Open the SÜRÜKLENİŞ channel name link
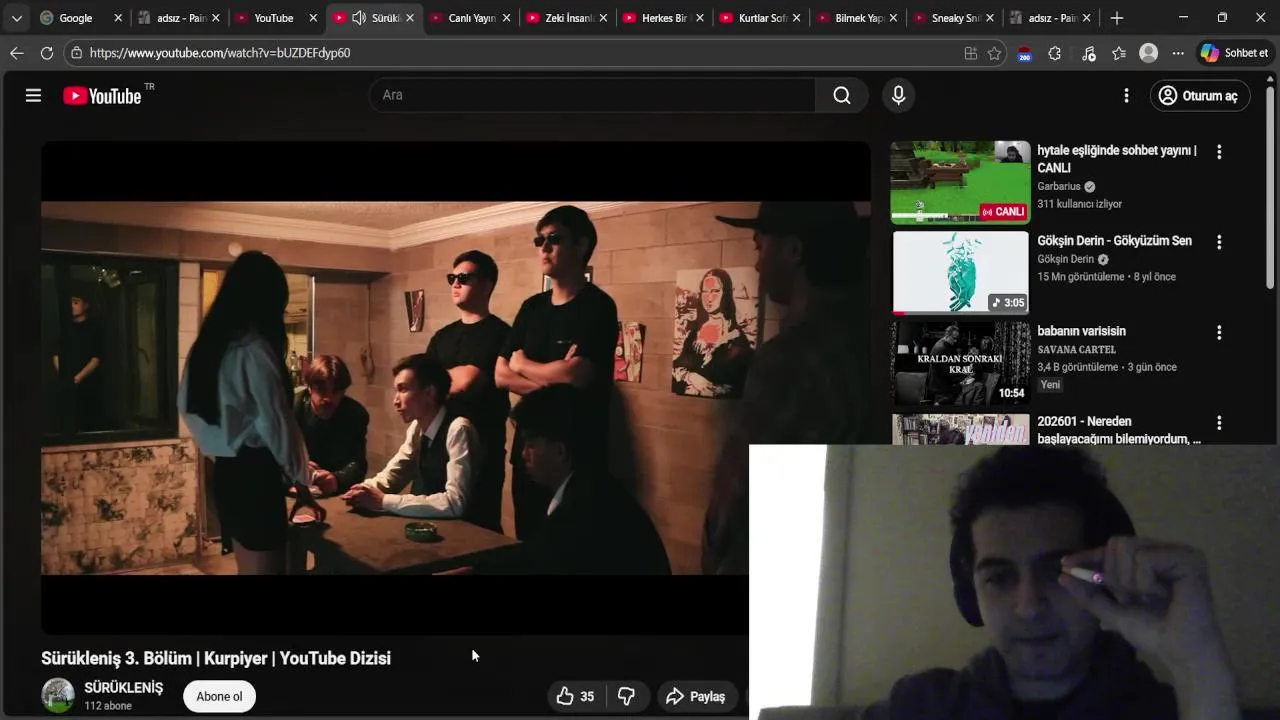1280x720 pixels. coord(124,688)
